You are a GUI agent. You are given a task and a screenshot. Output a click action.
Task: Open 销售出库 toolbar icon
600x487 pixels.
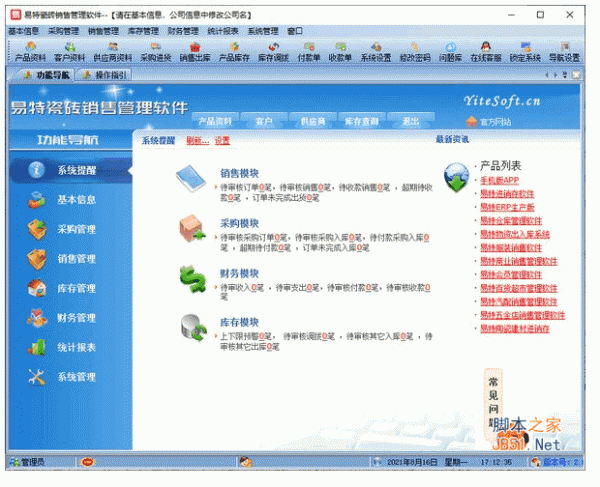click(x=195, y=52)
